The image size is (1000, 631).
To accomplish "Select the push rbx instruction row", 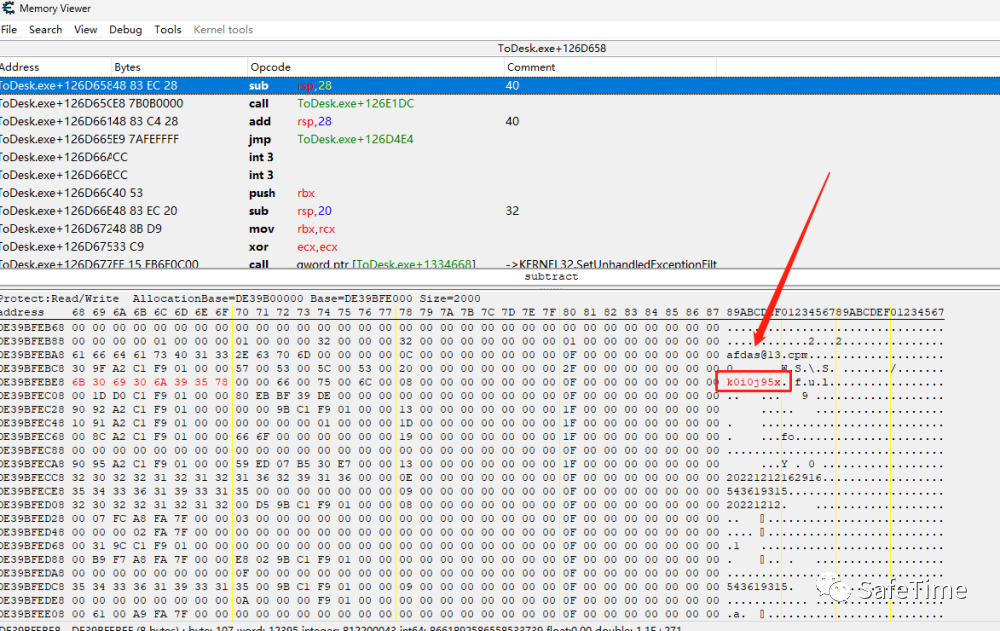I will point(500,193).
